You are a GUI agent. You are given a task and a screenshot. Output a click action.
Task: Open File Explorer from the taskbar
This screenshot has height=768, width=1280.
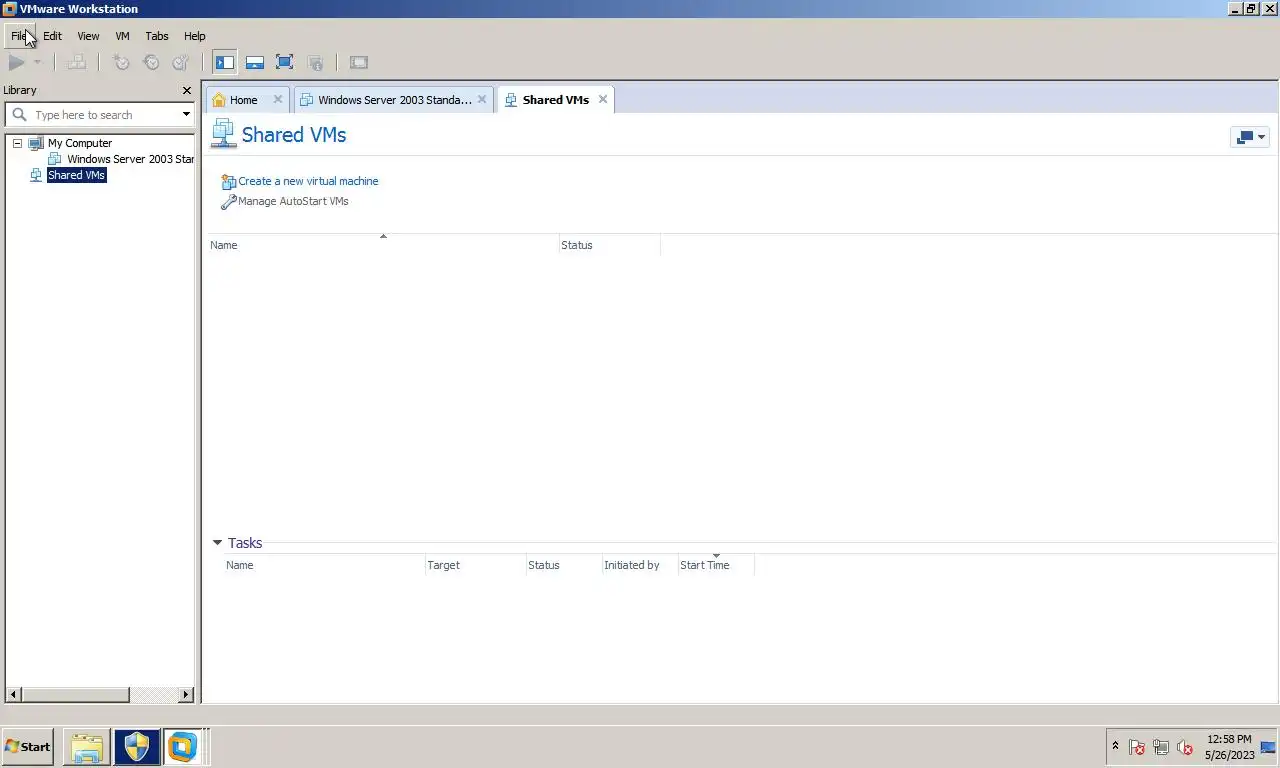[87, 746]
